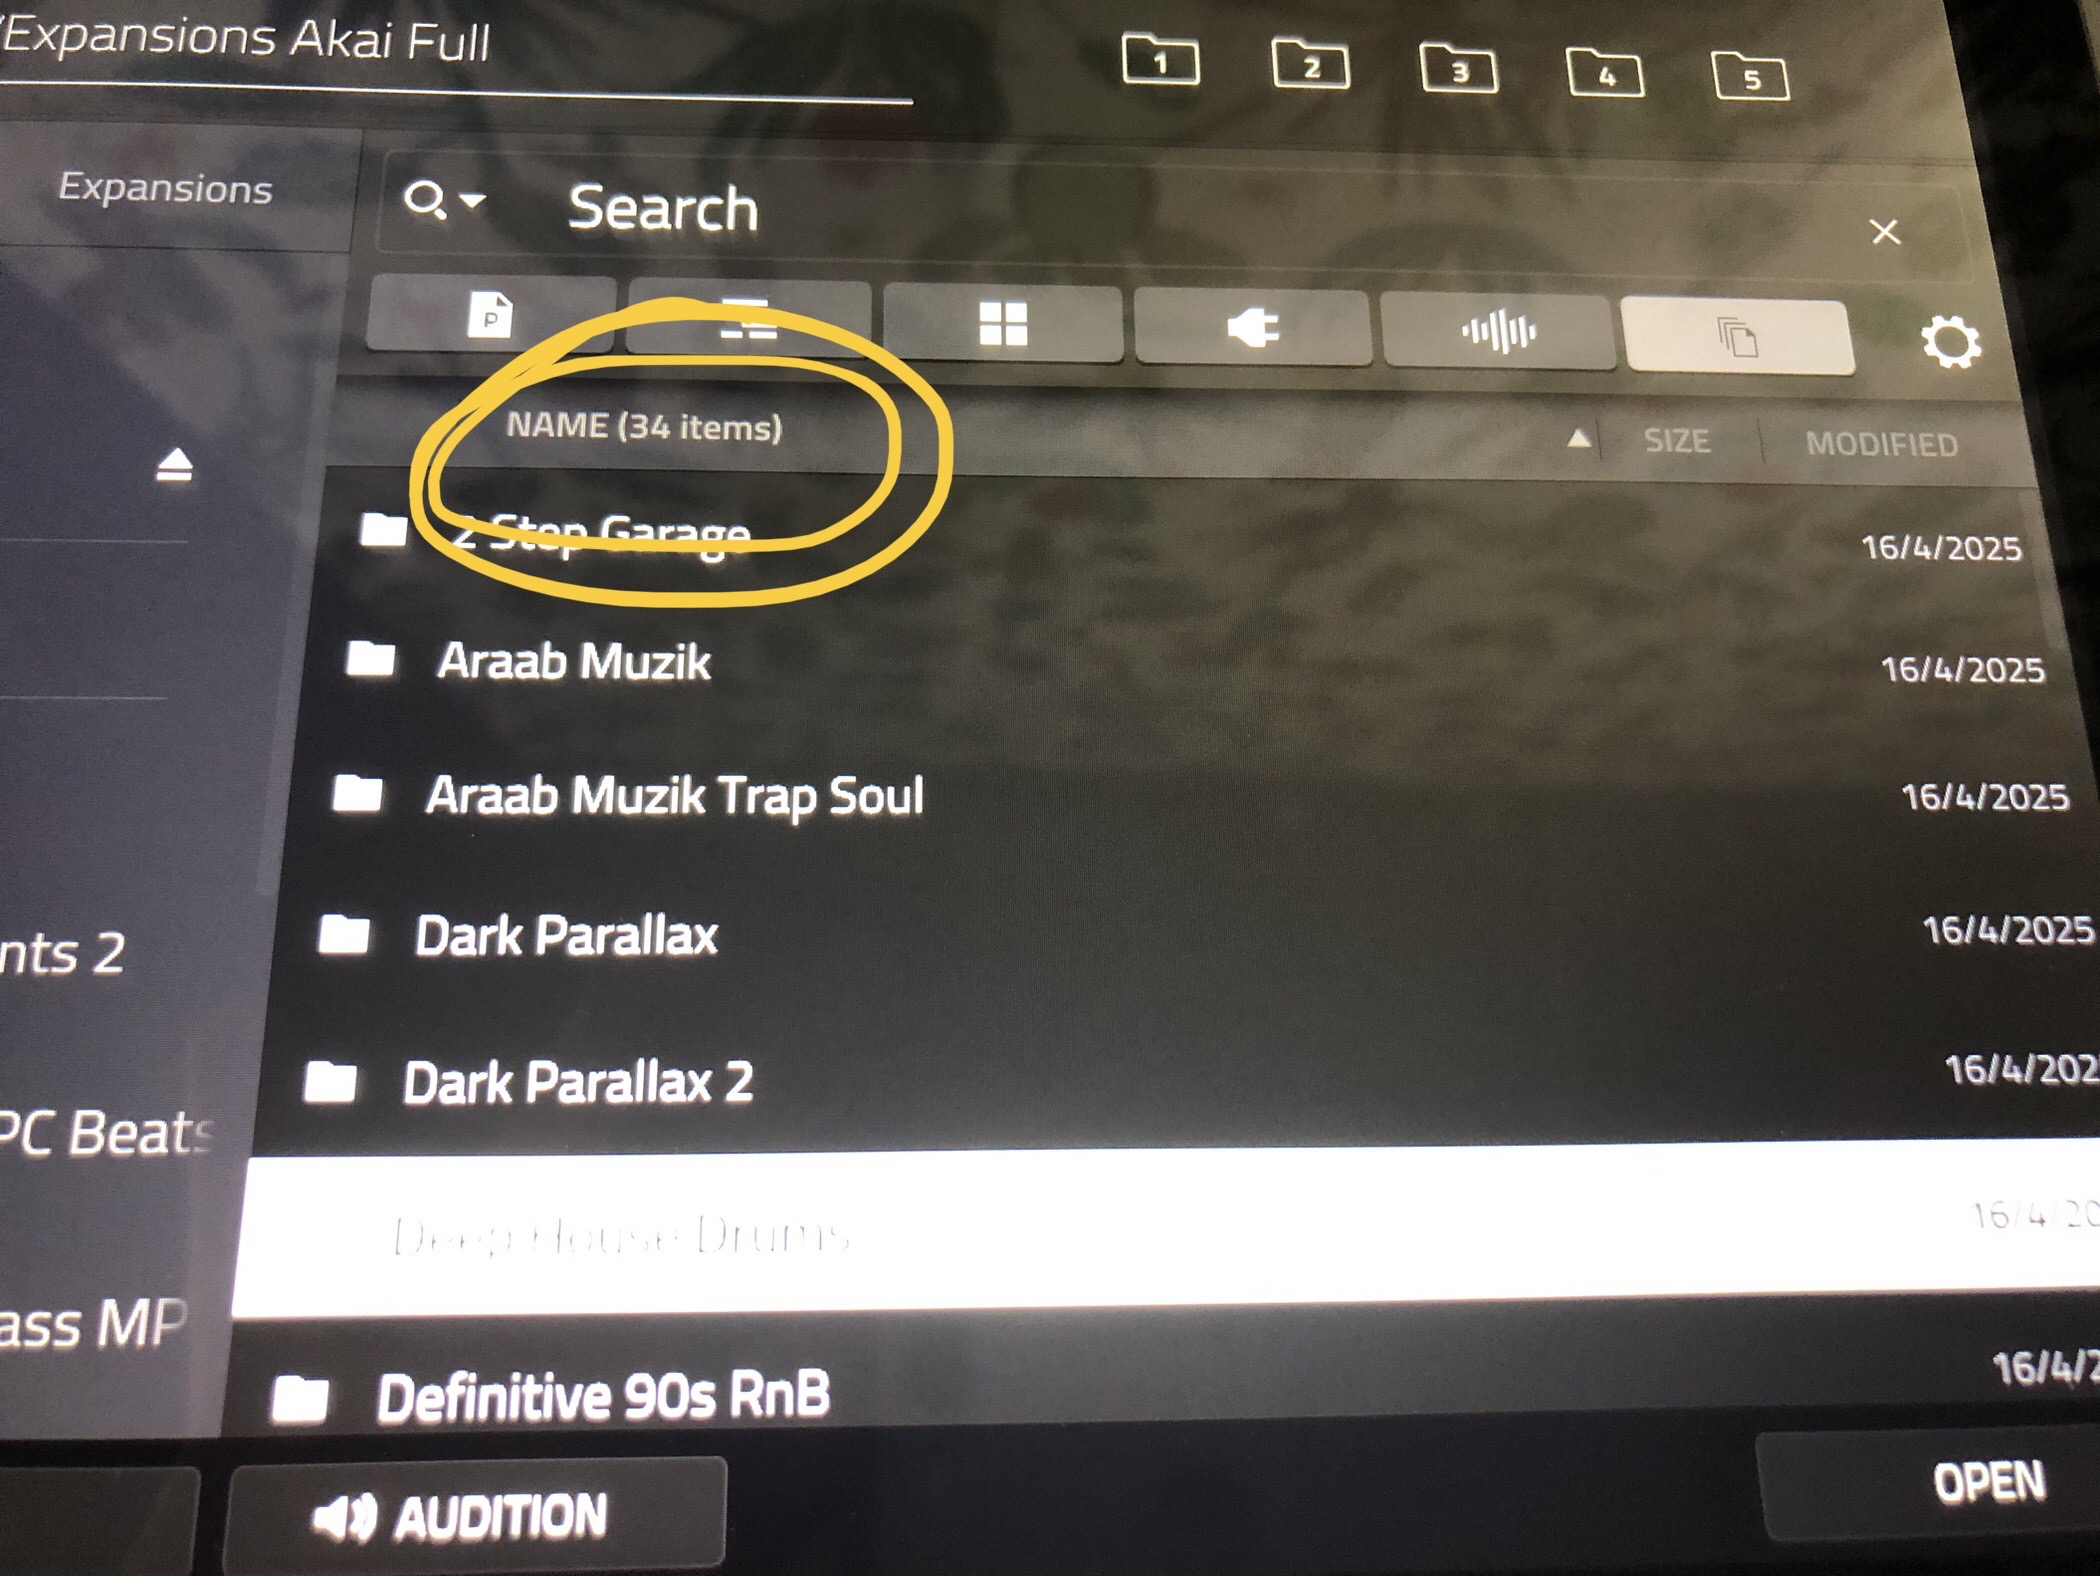Filter by audio samples waveform icon
This screenshot has height=1576, width=2100.
click(1498, 332)
